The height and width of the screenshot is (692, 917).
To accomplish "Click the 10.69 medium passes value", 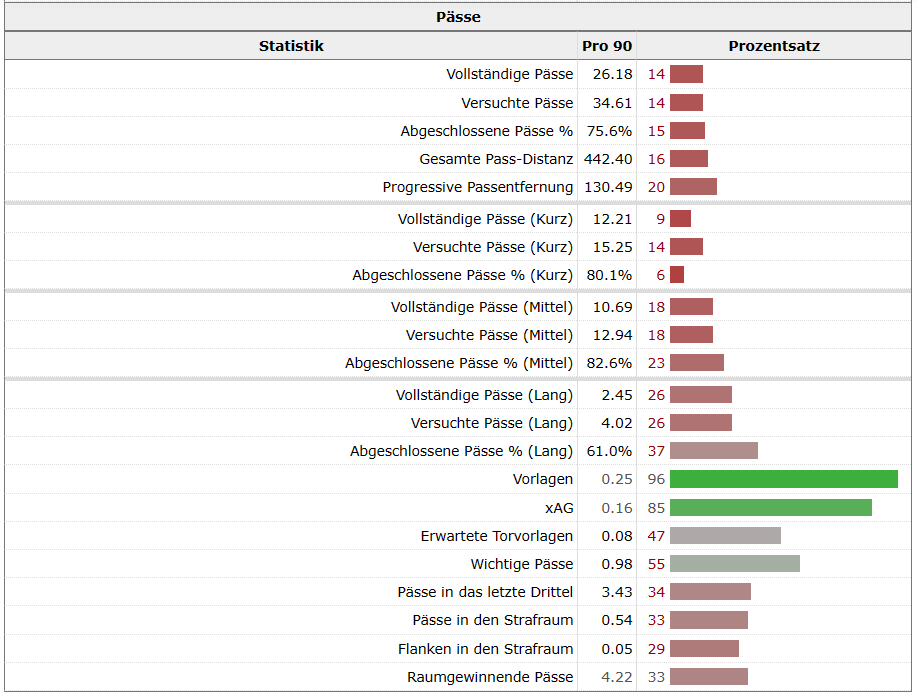I will tap(612, 307).
